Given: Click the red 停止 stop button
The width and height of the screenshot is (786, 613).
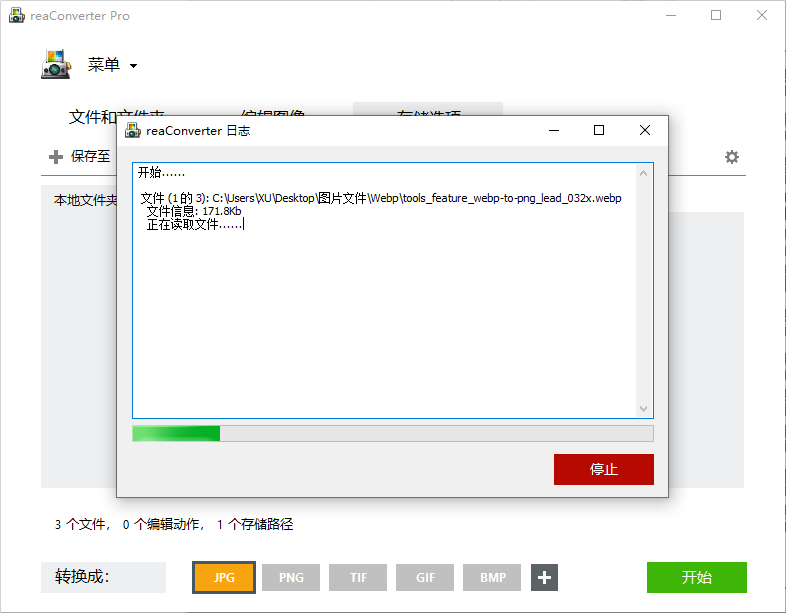Looking at the screenshot, I should pyautogui.click(x=604, y=469).
